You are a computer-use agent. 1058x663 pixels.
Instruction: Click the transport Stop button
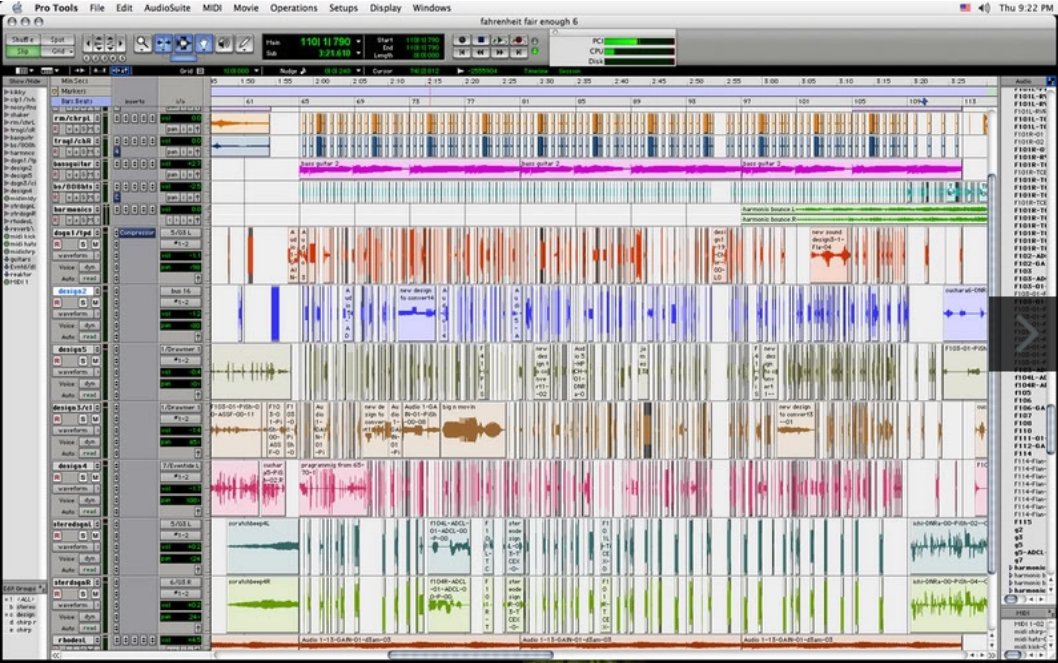pyautogui.click(x=481, y=40)
